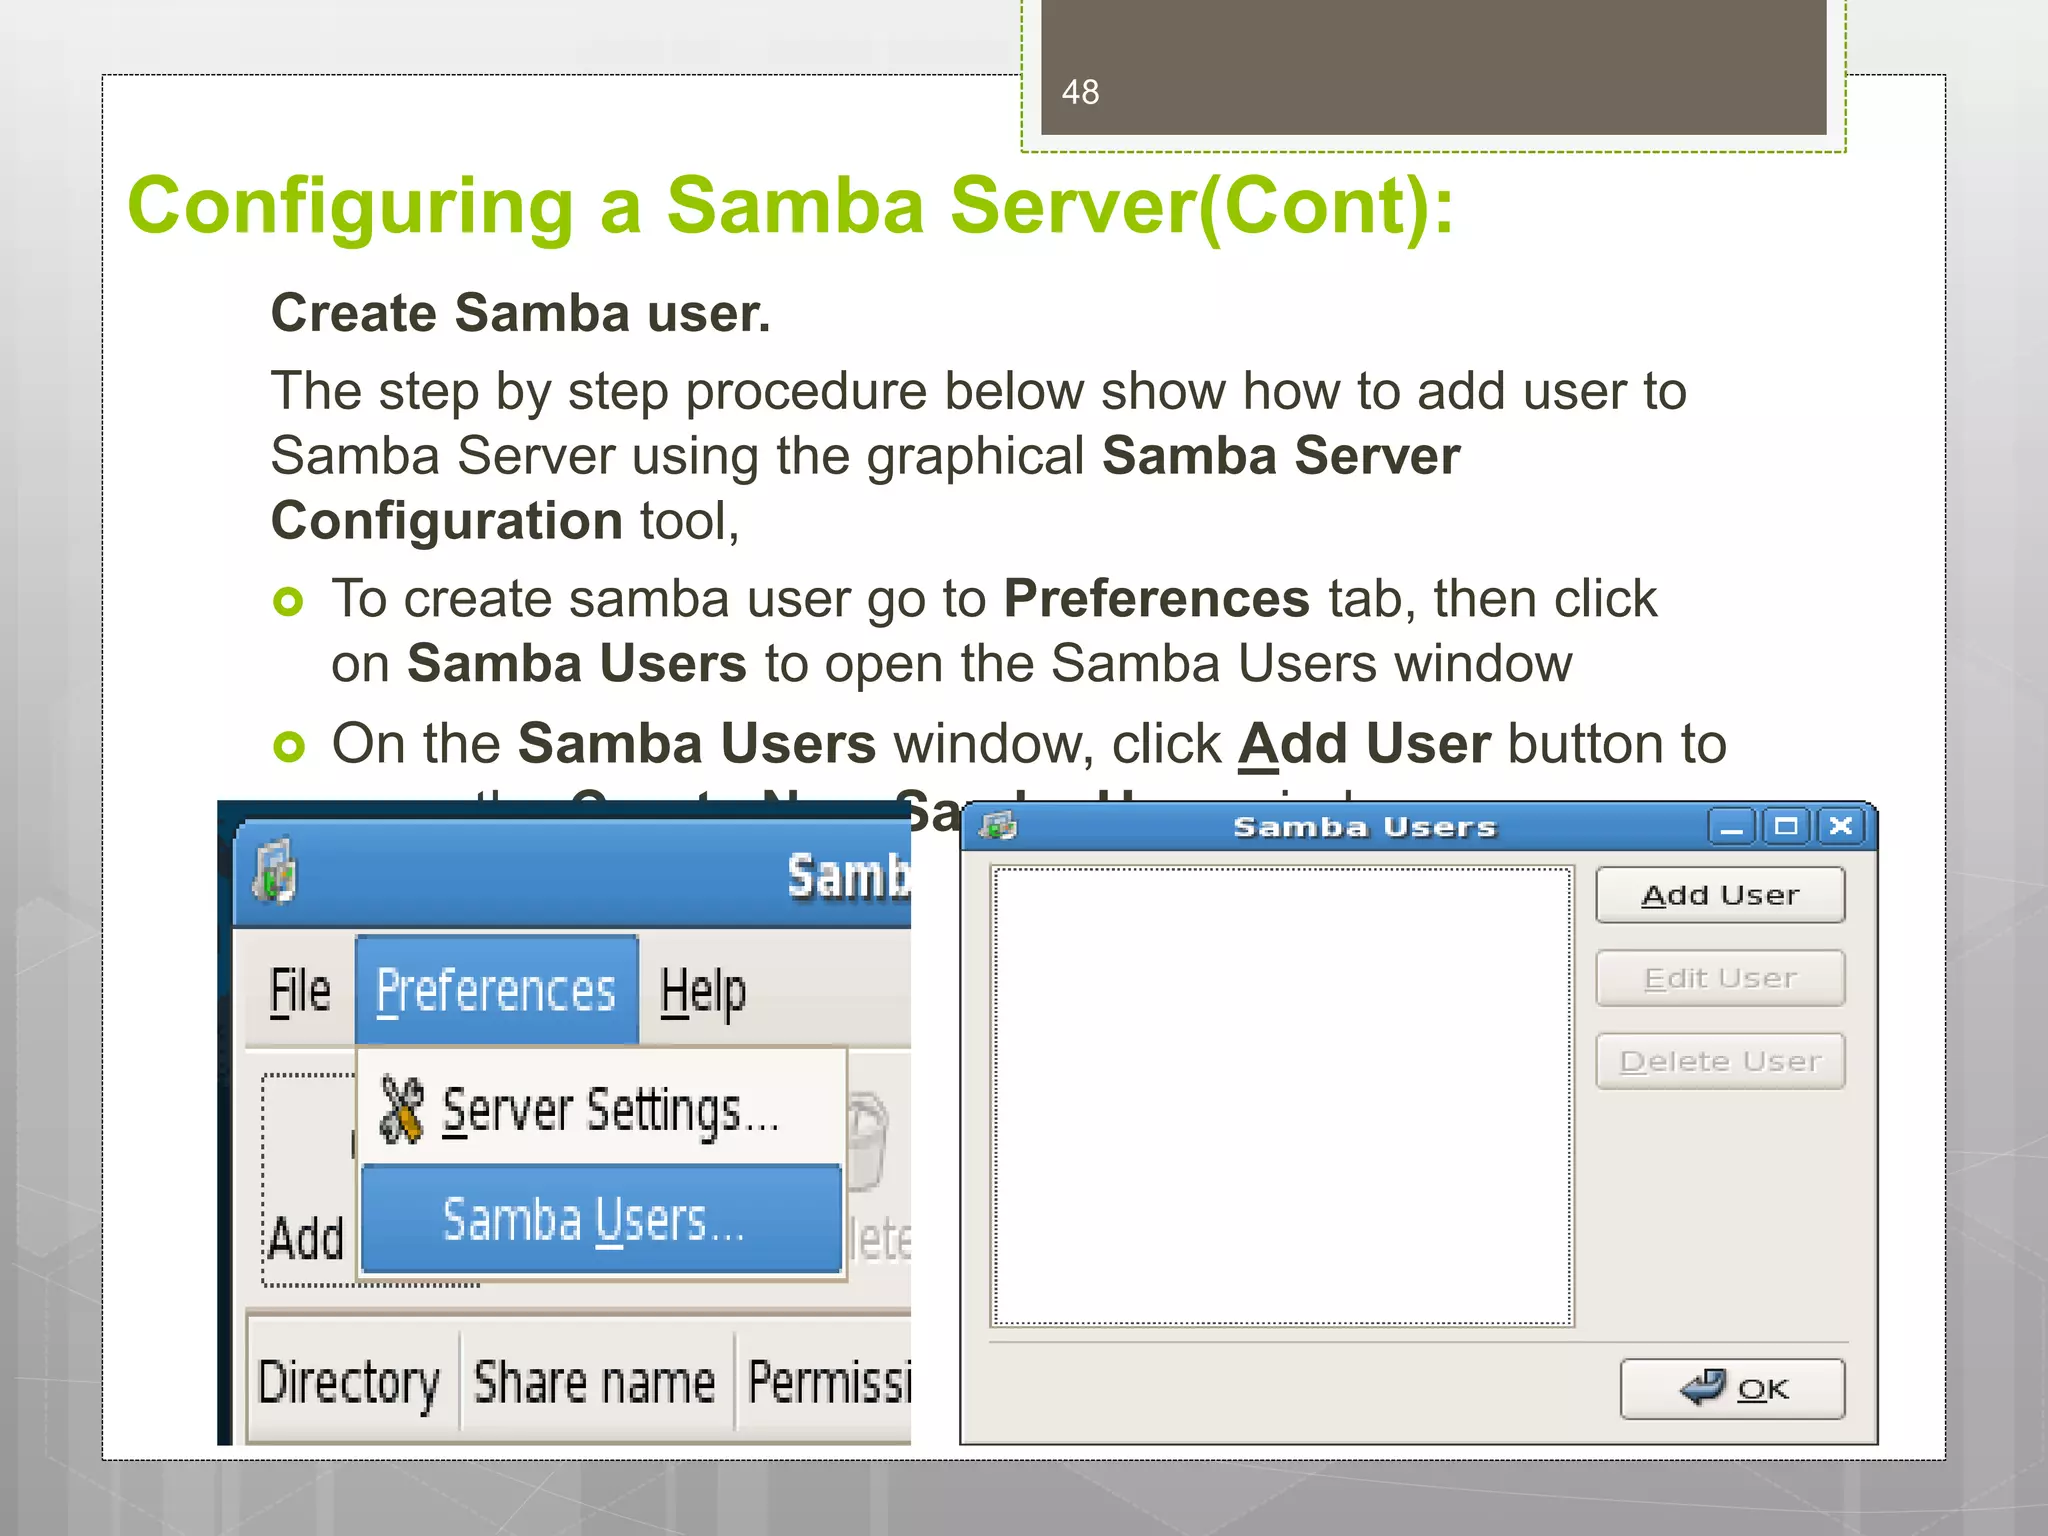Confirm with the OK button

pos(1732,1389)
